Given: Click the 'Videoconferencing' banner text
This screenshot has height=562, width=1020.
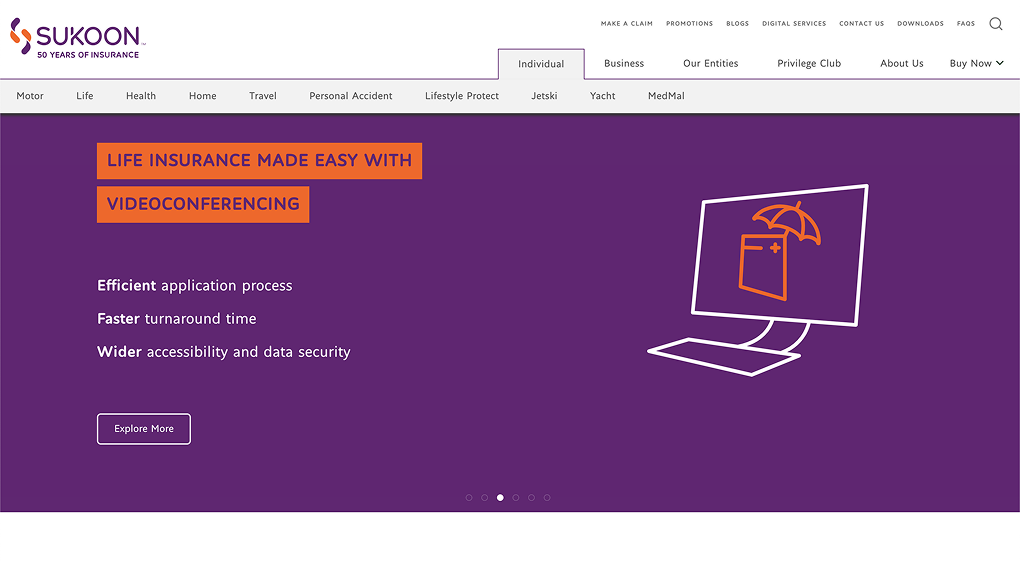Looking at the screenshot, I should [203, 204].
